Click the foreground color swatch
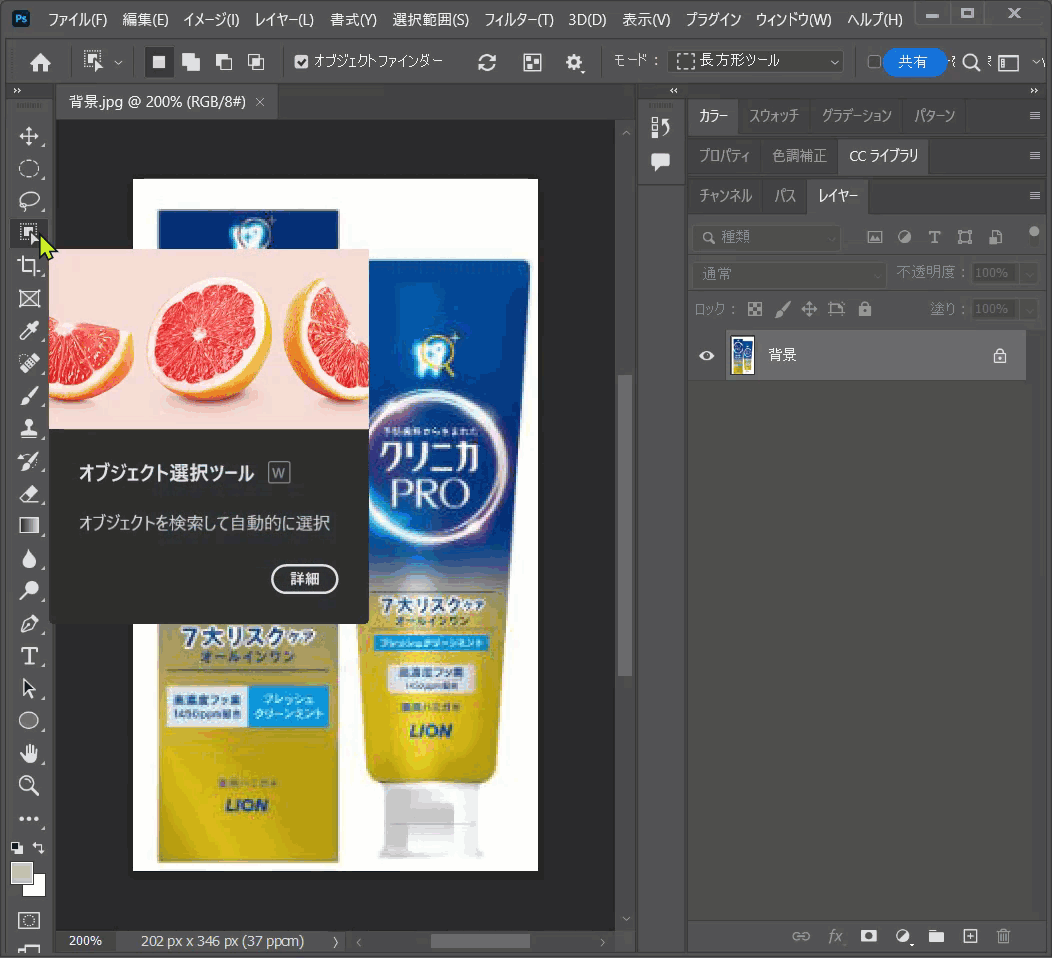 pyautogui.click(x=22, y=873)
